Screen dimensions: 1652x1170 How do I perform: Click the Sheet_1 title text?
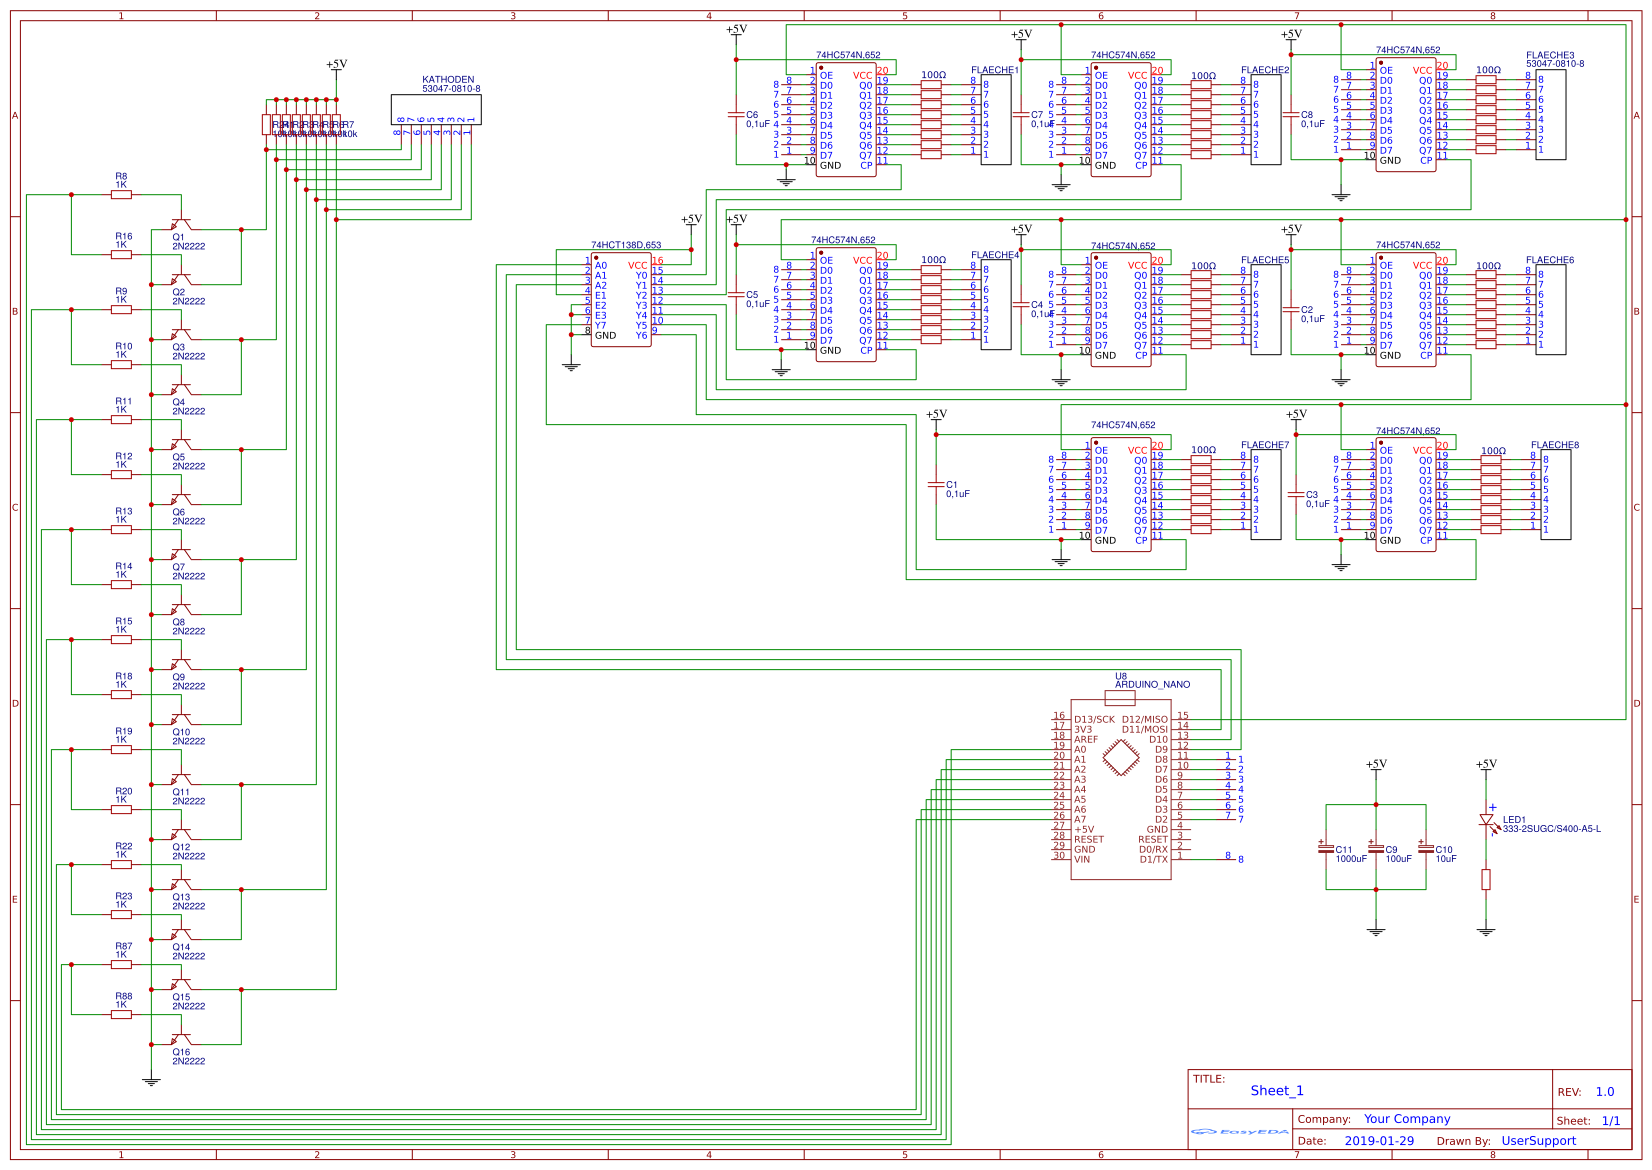(x=1277, y=1090)
